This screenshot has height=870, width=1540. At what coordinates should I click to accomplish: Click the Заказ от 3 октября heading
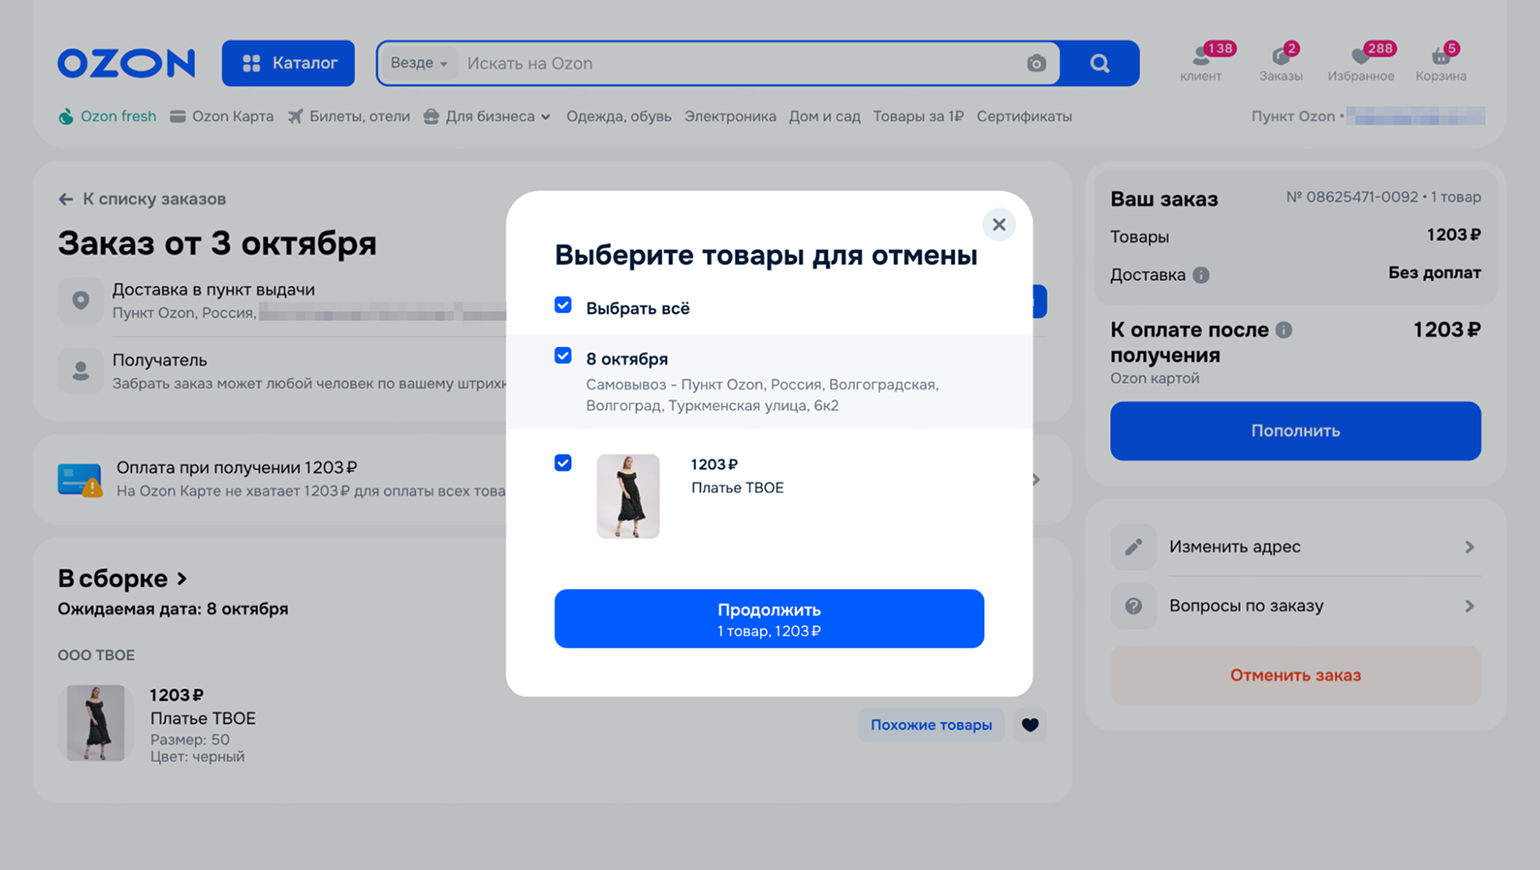[x=217, y=243]
